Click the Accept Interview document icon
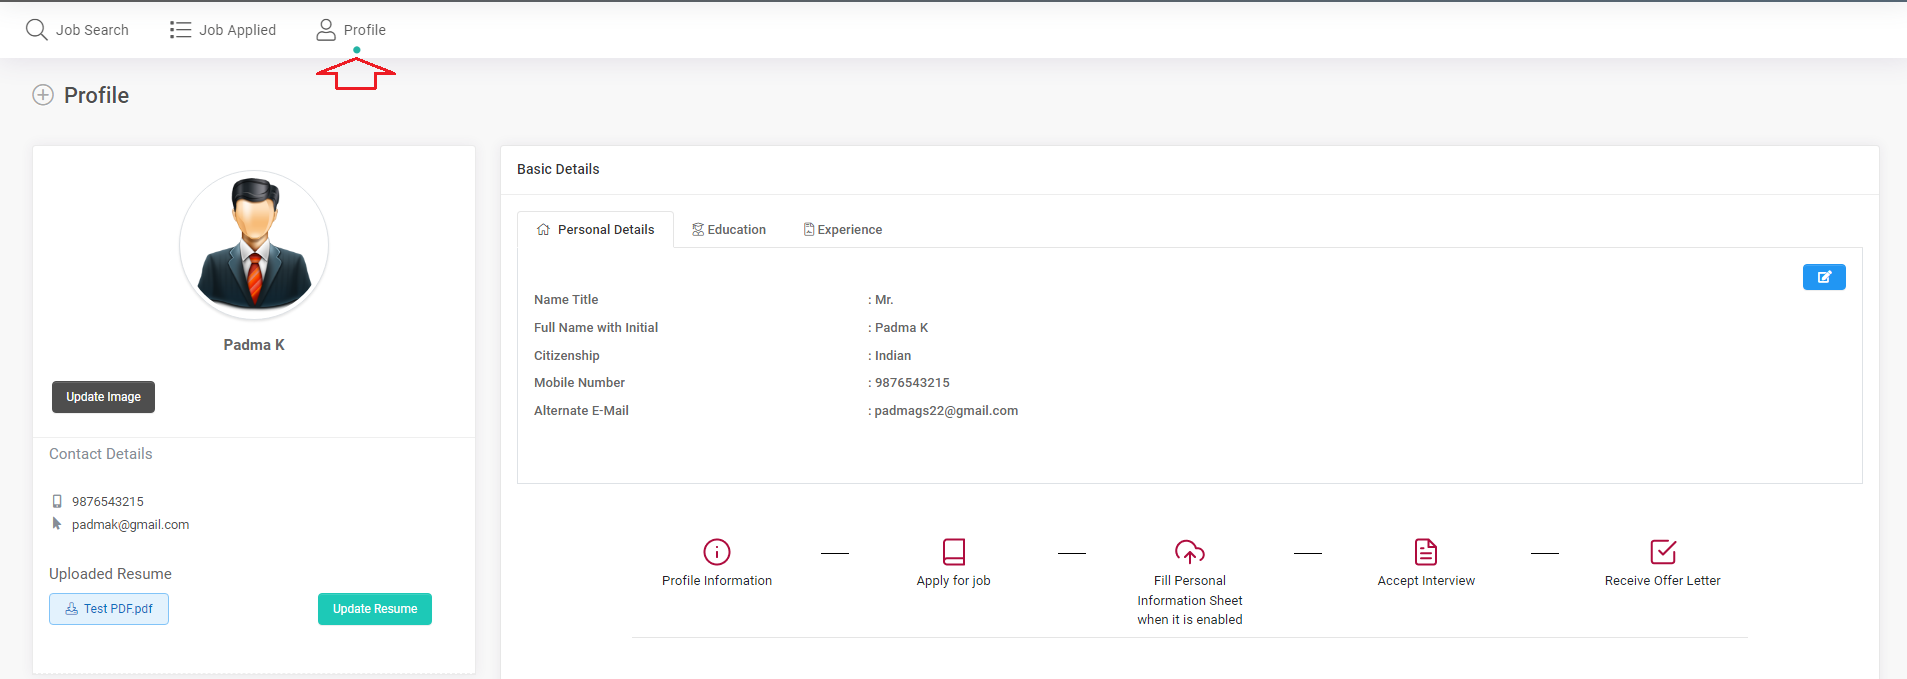1907x679 pixels. tap(1425, 552)
